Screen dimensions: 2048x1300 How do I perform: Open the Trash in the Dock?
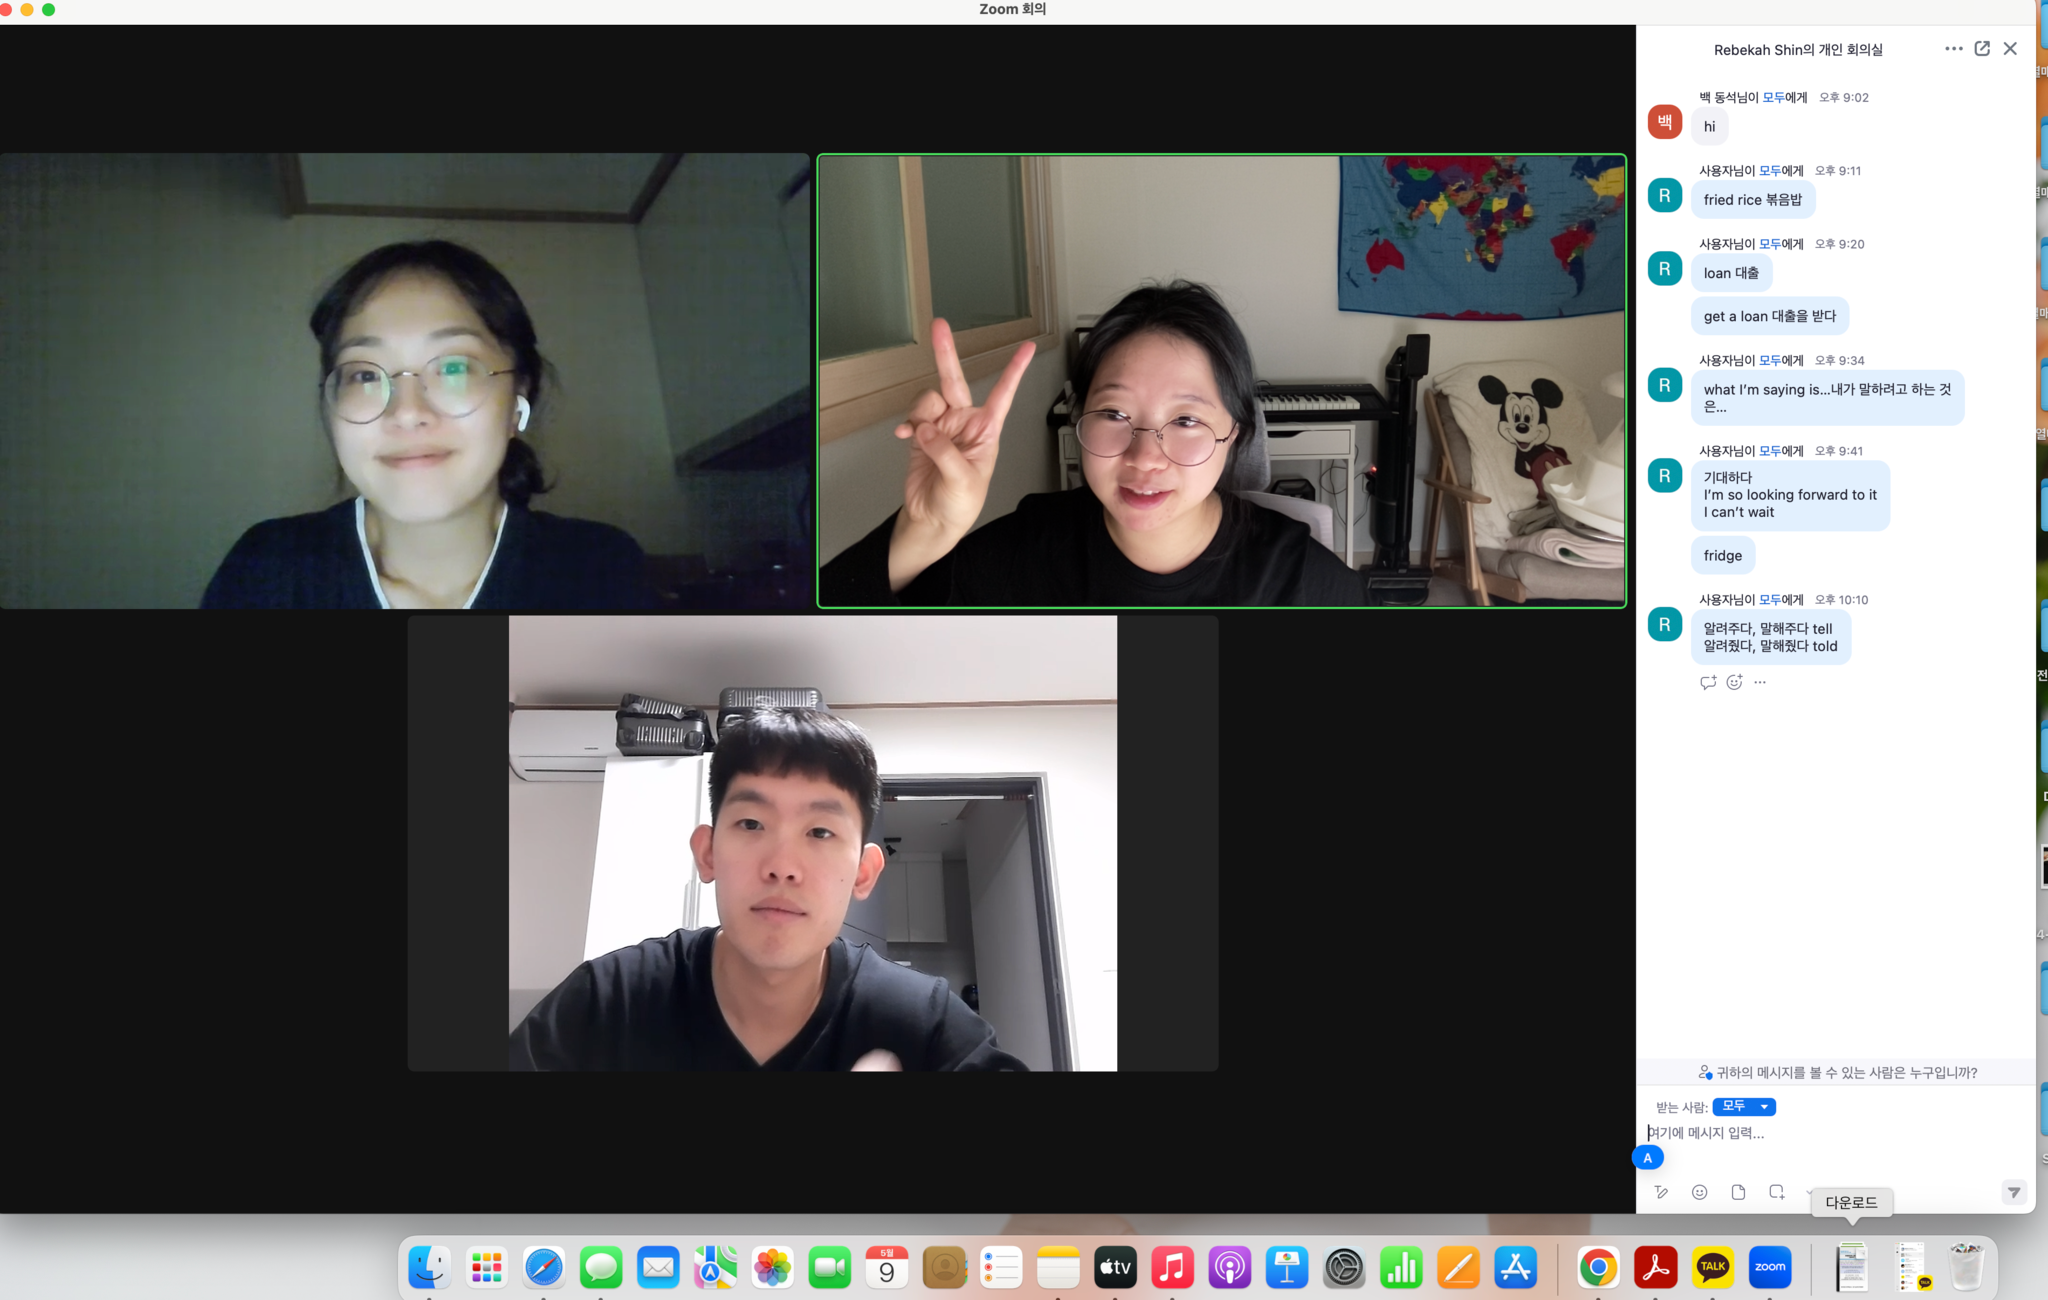tap(1966, 1267)
